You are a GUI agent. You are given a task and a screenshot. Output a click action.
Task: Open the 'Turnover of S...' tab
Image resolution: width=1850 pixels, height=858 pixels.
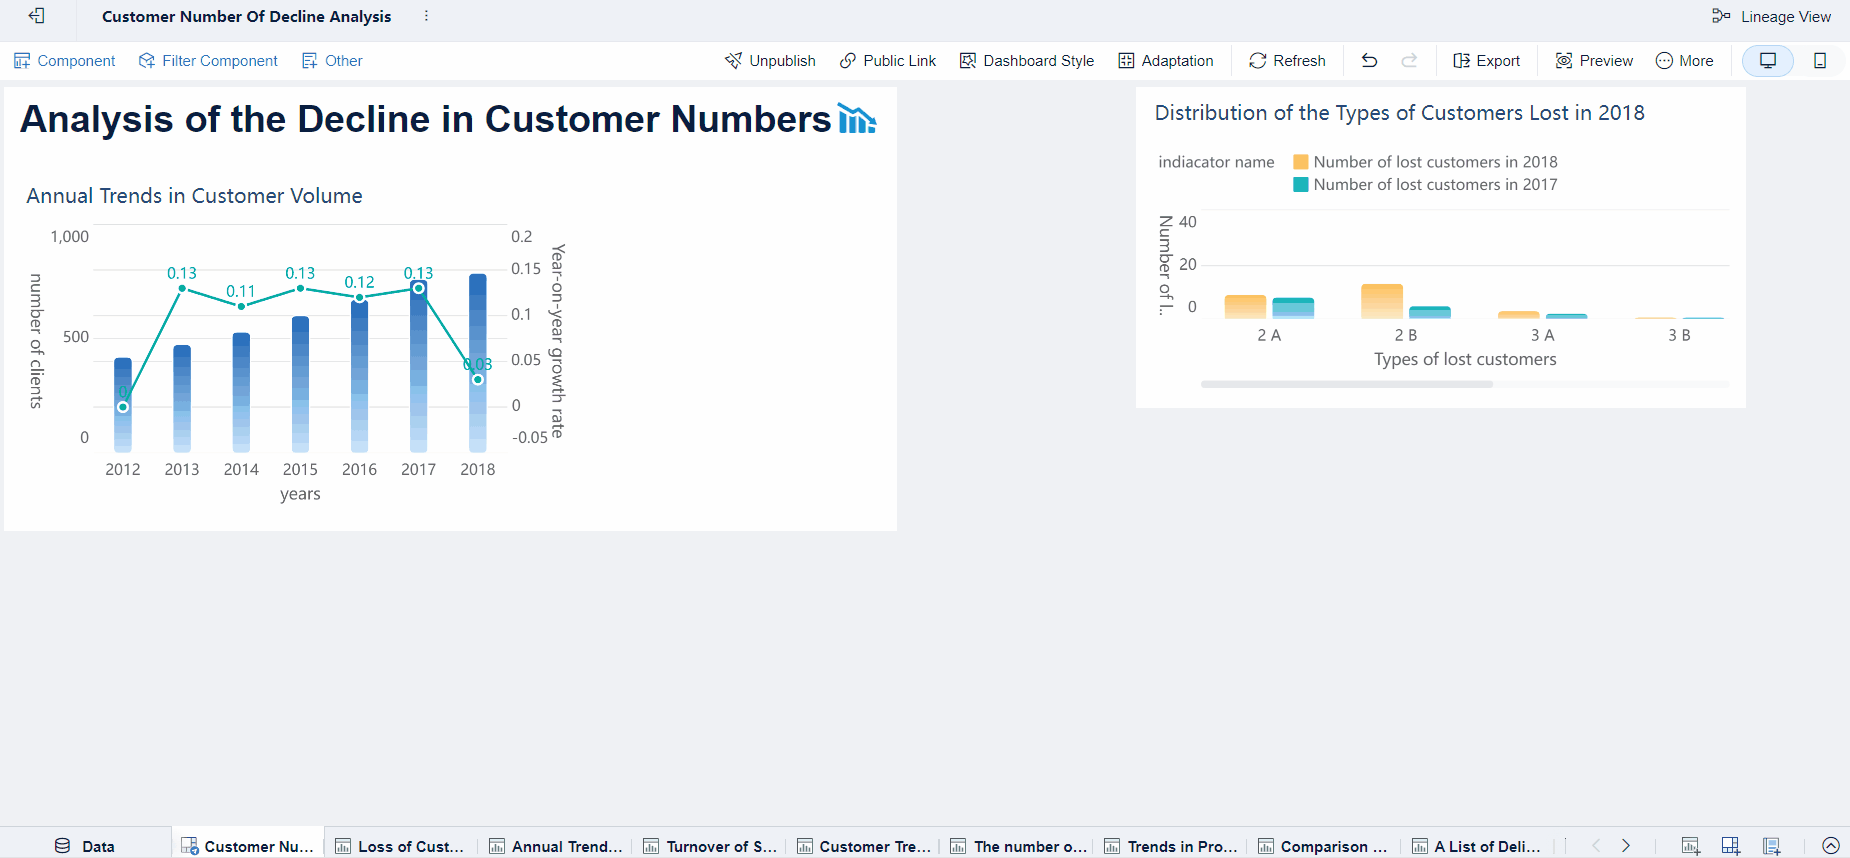(x=709, y=846)
